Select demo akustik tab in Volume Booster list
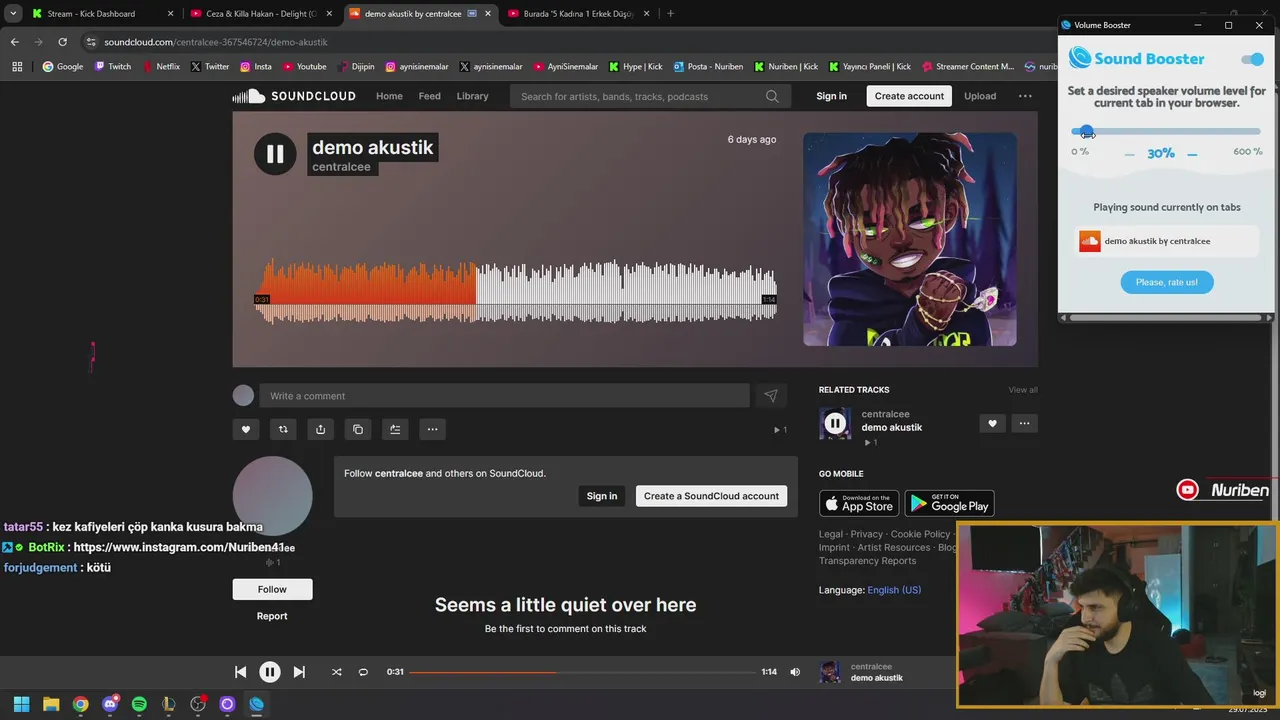This screenshot has height=720, width=1280. [1166, 241]
